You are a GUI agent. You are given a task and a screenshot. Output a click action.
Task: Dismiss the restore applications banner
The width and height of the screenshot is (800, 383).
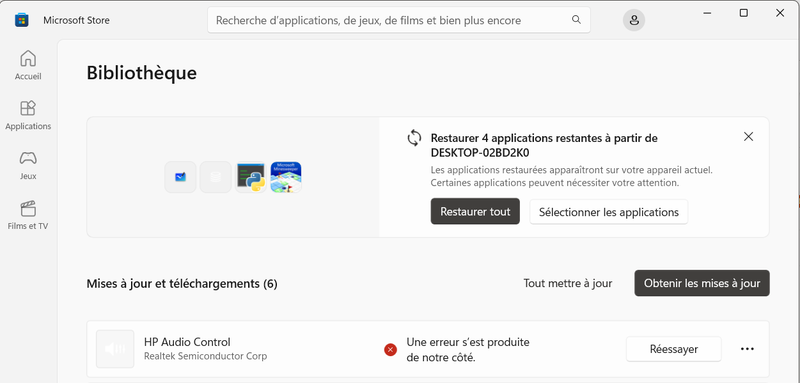(x=748, y=137)
